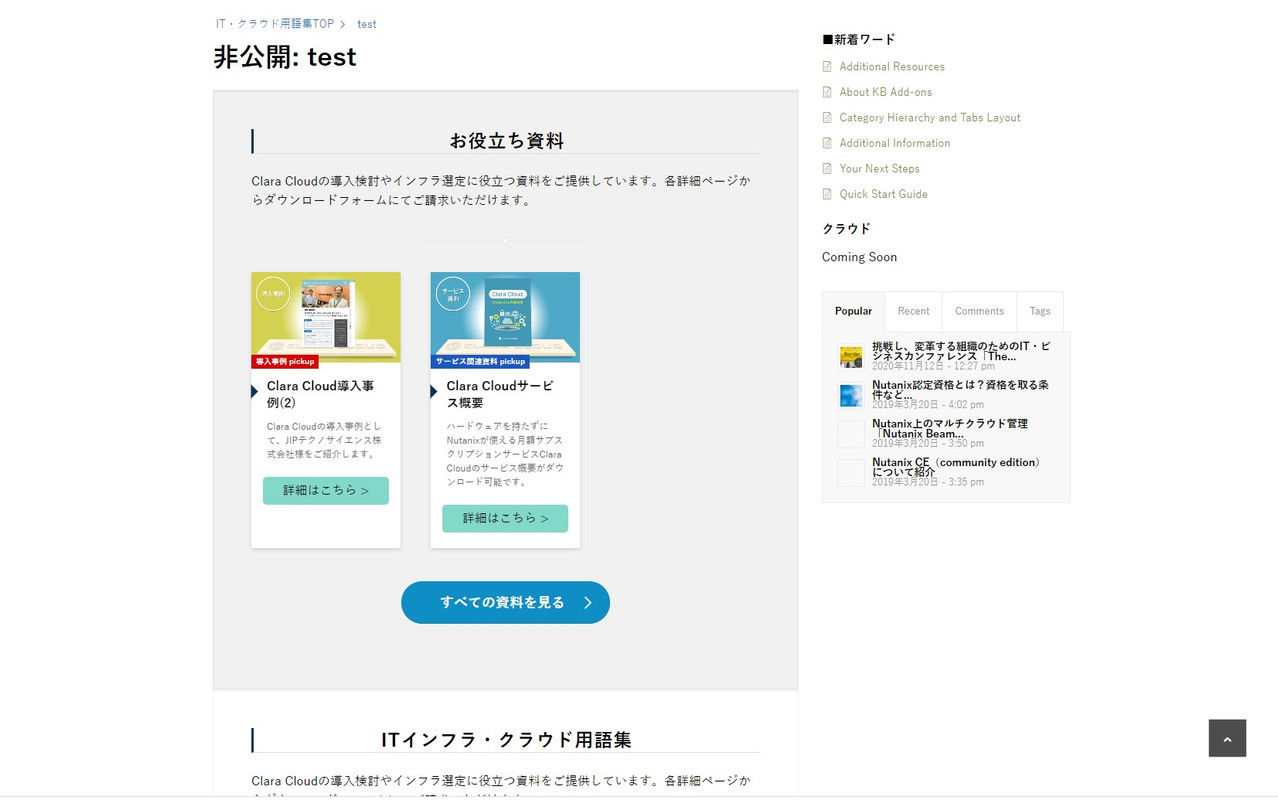Click document icon beside Your Next Steps
This screenshot has width=1278, height=800.
(827, 169)
